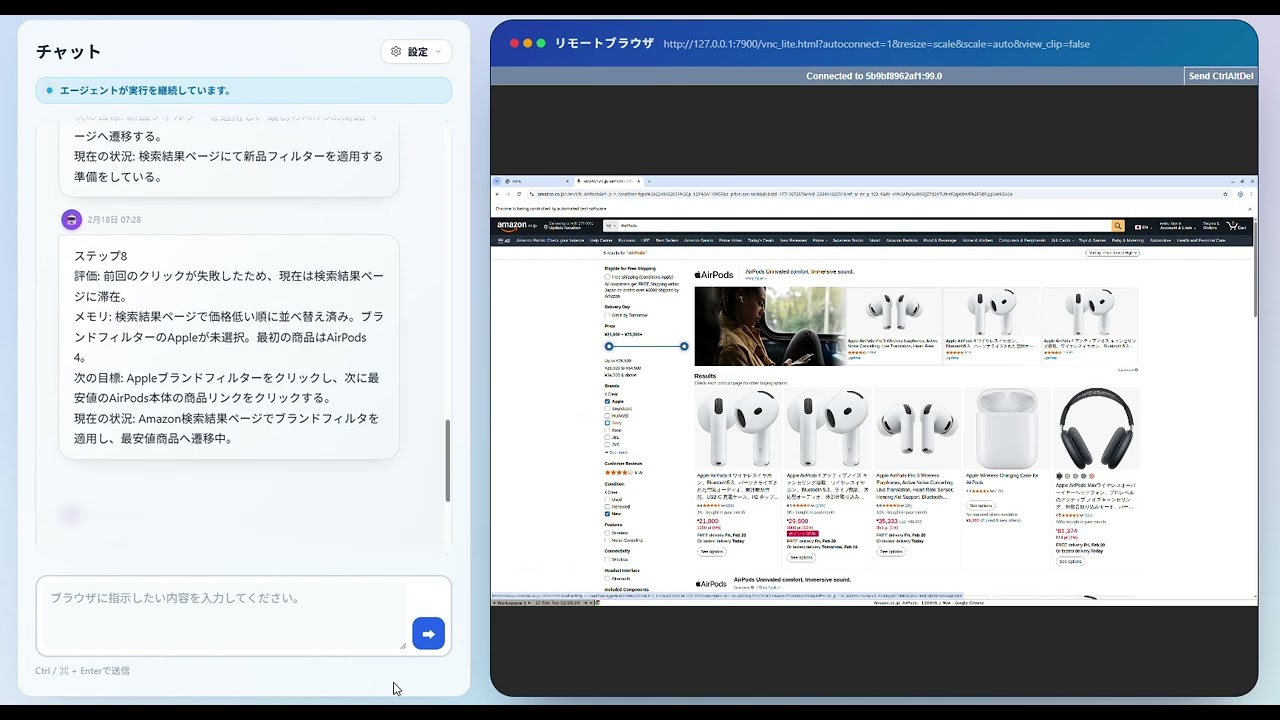Open the Sort by Price dropdown
This screenshot has width=1280, height=720.
(1112, 253)
